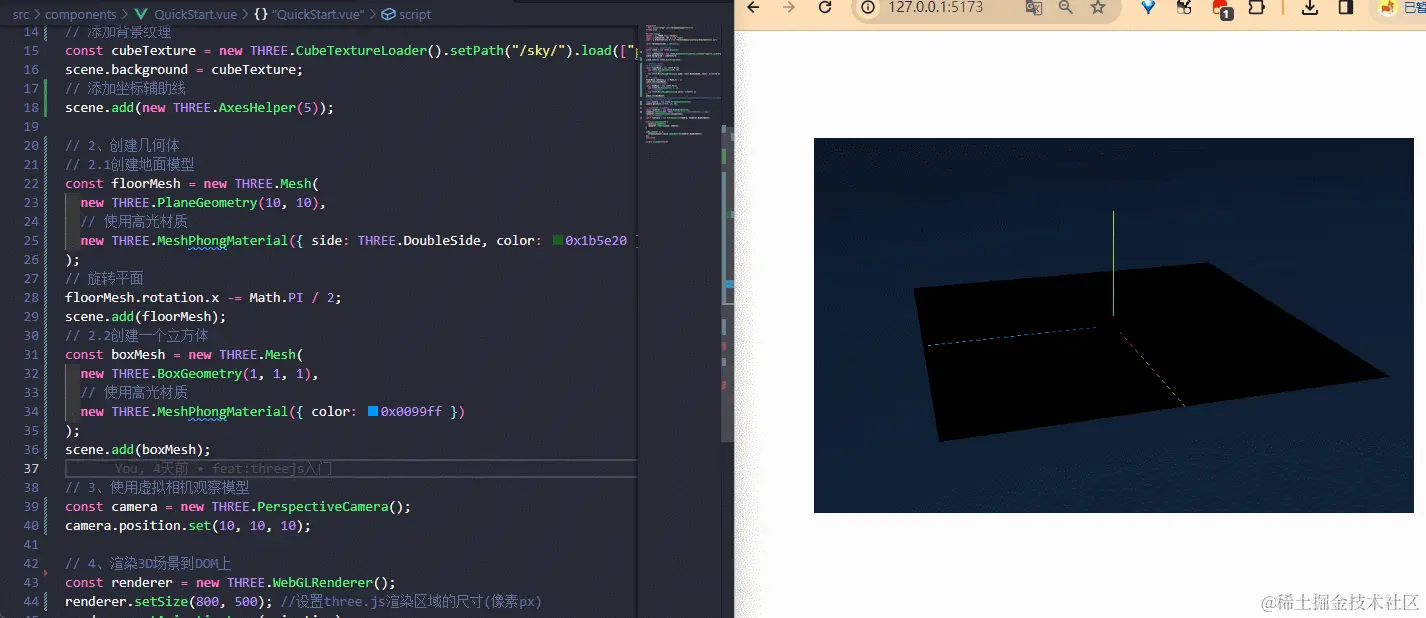Open the browser downloads icon
The height and width of the screenshot is (618, 1426).
(x=1310, y=8)
